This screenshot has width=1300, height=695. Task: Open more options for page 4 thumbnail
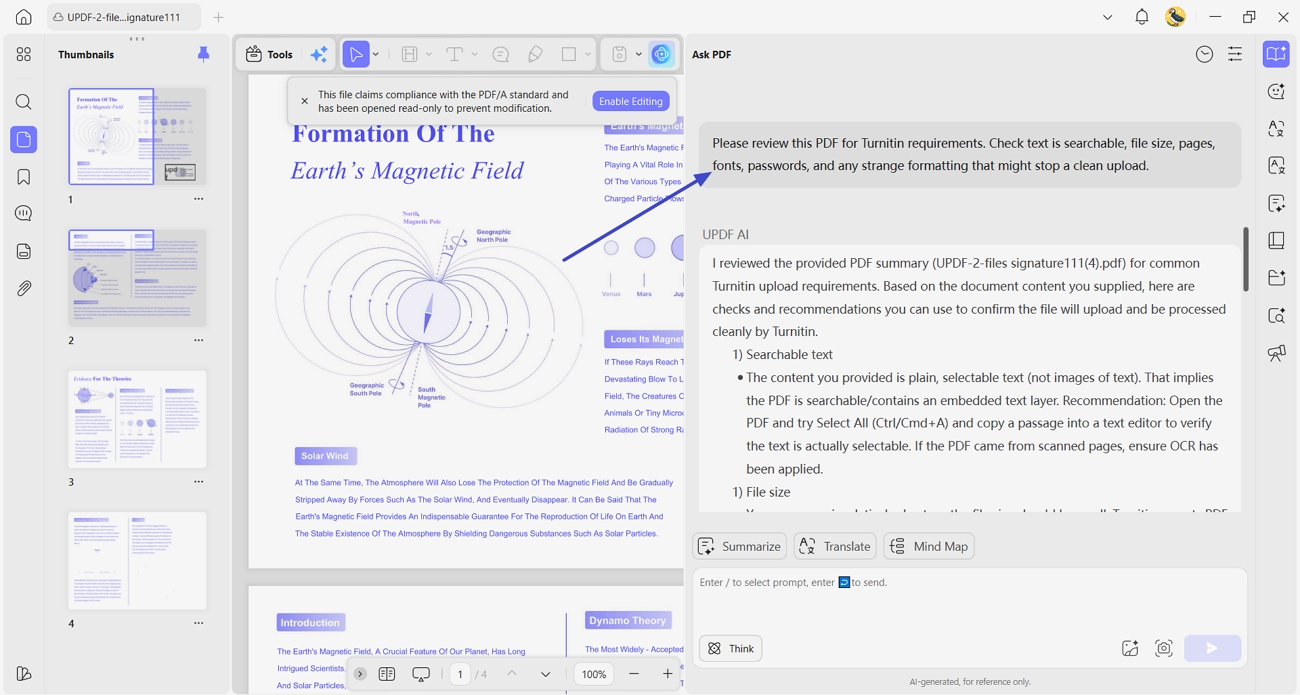click(198, 623)
